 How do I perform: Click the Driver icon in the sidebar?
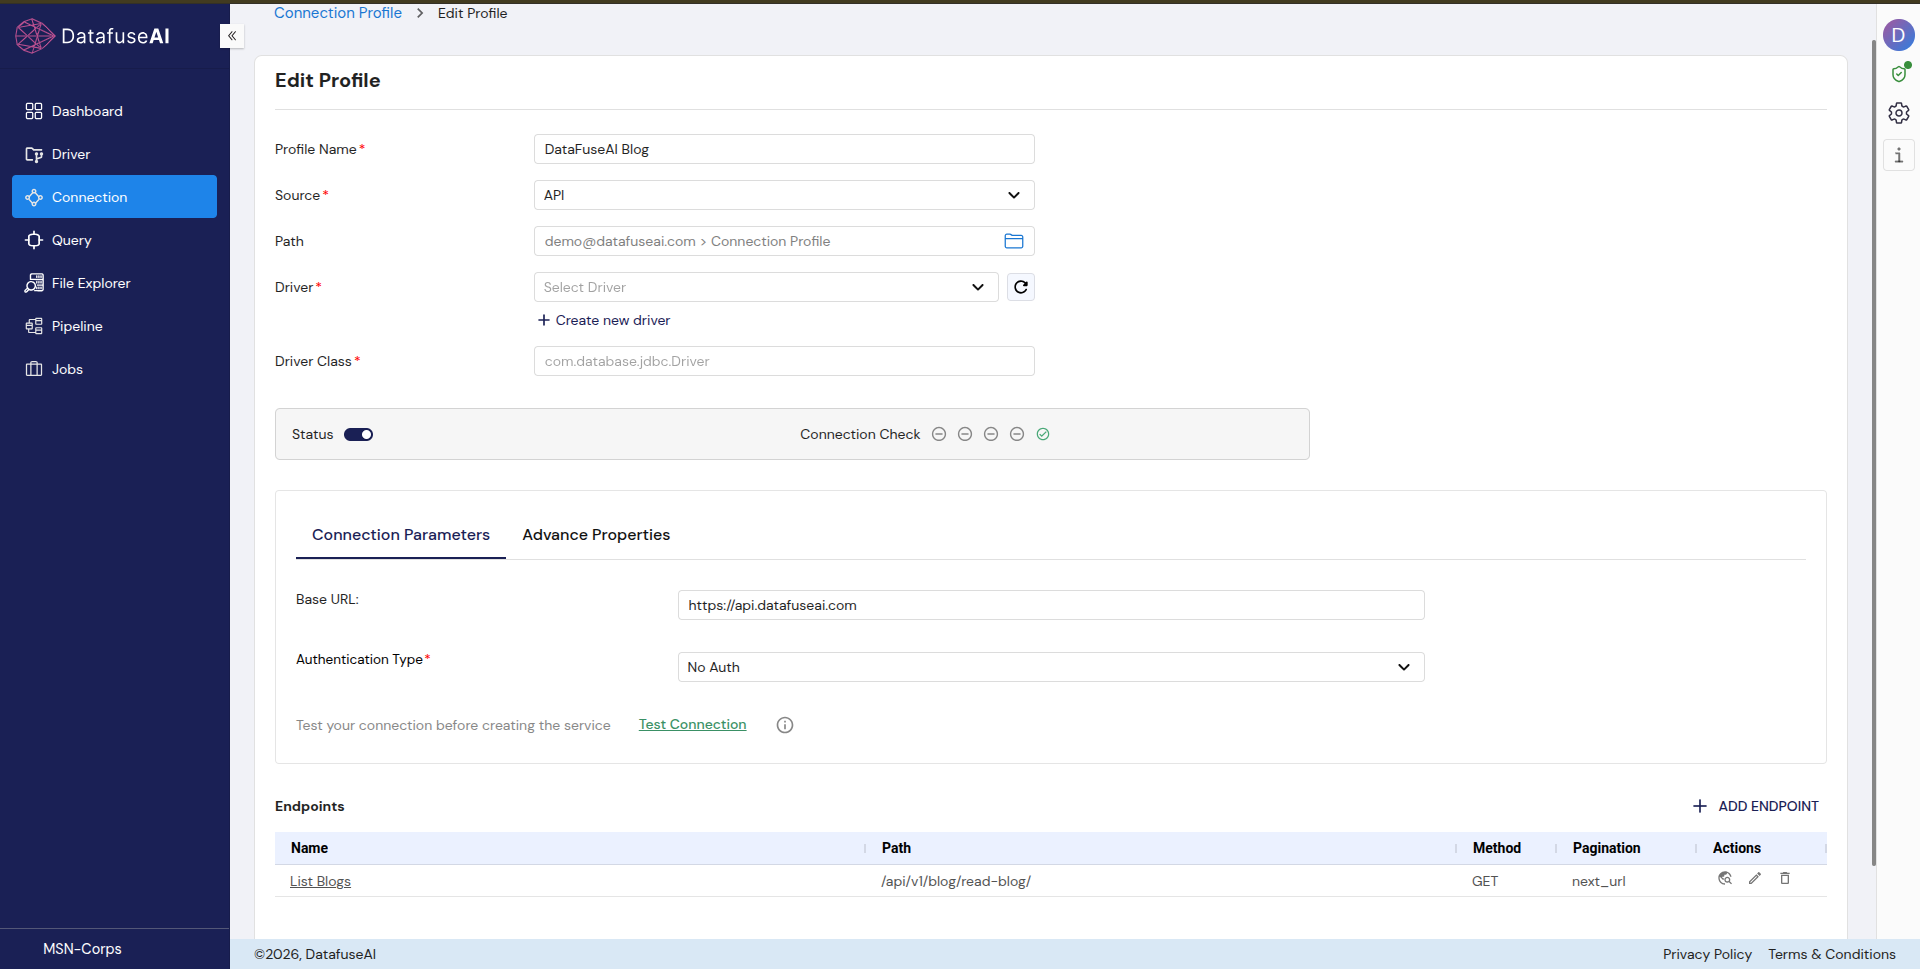34,154
